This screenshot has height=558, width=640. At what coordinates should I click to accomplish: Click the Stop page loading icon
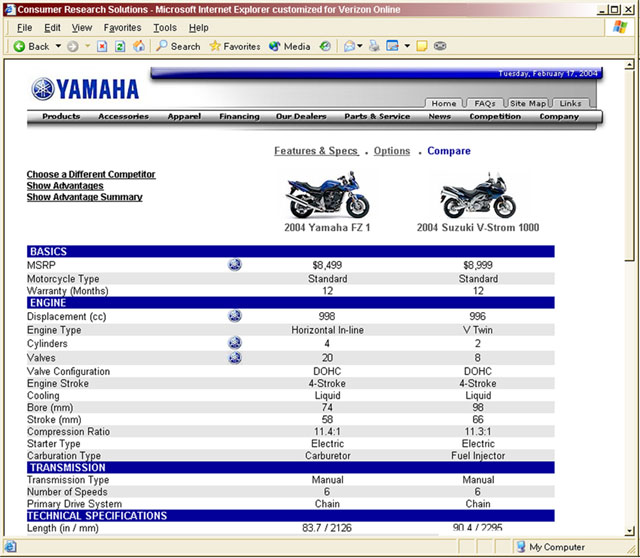pyautogui.click(x=102, y=47)
